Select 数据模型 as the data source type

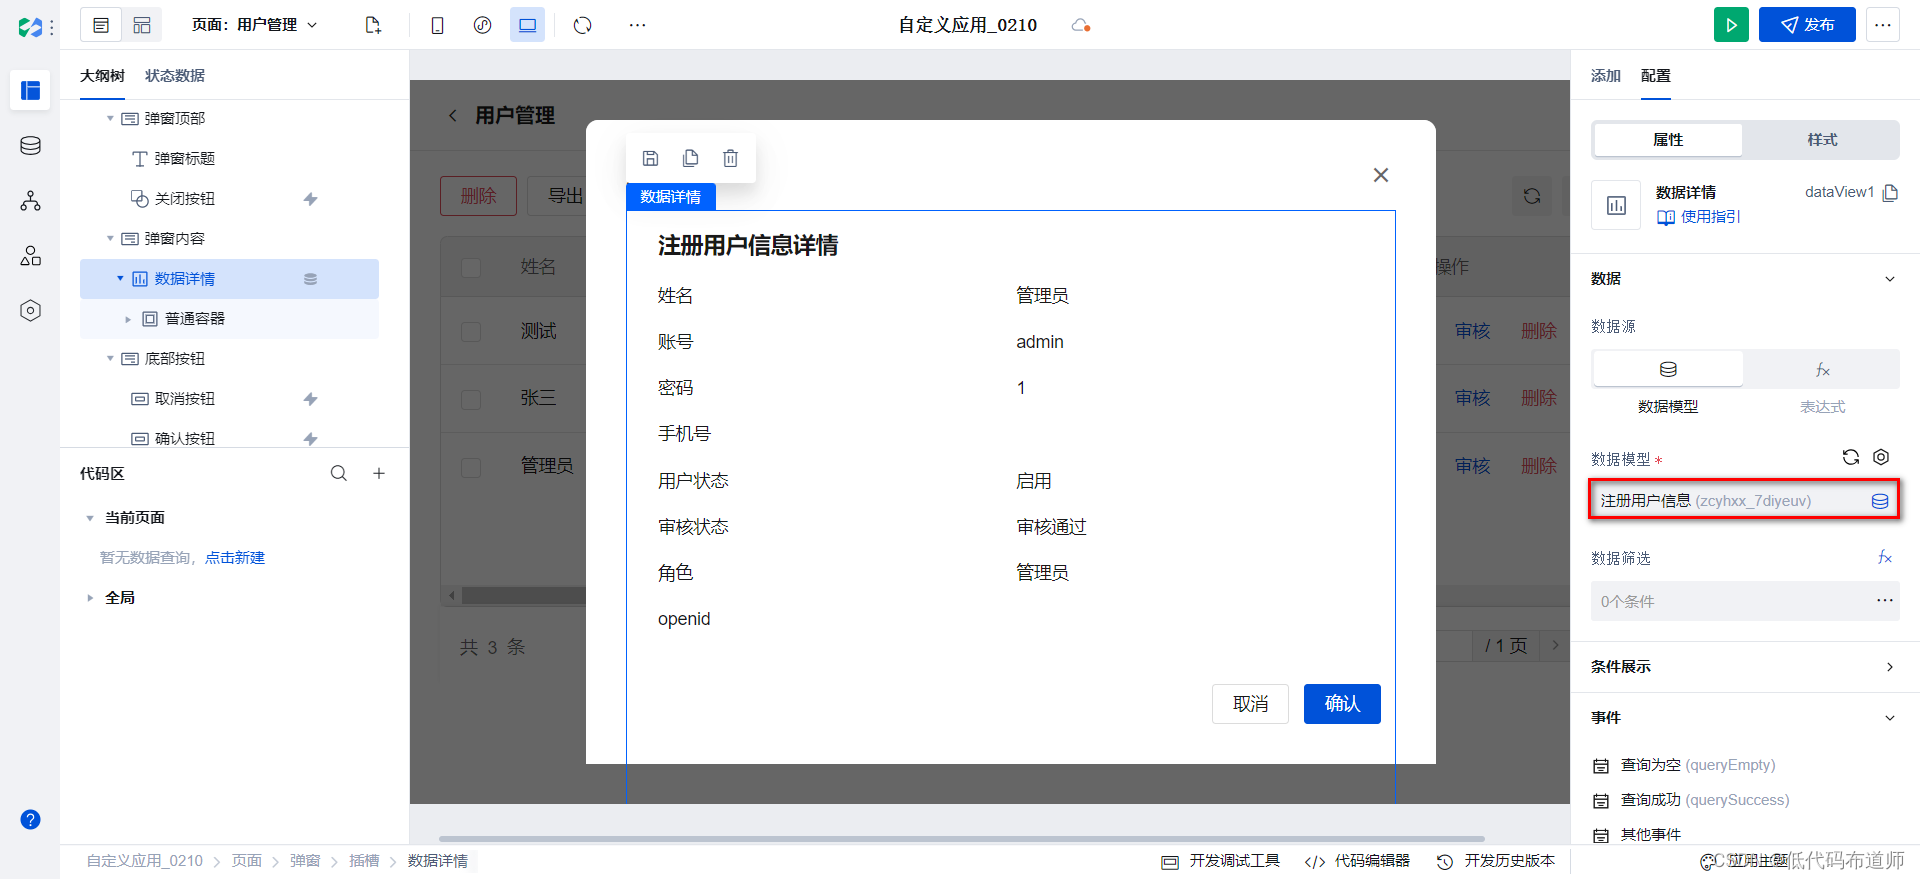pos(1668,369)
